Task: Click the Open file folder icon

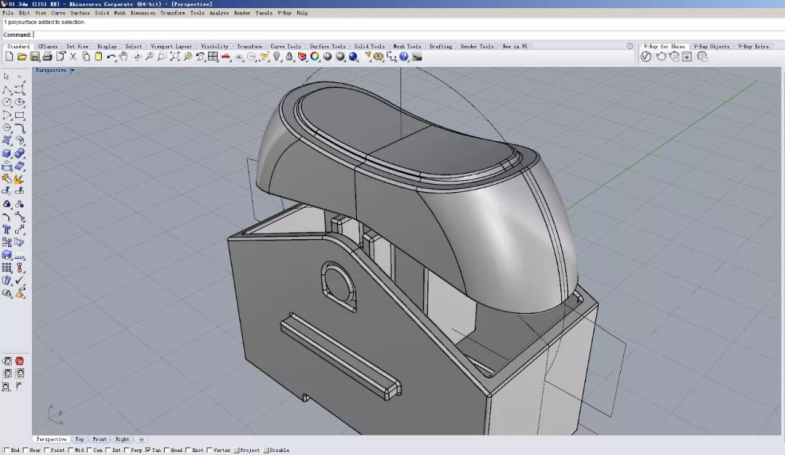Action: (21, 57)
